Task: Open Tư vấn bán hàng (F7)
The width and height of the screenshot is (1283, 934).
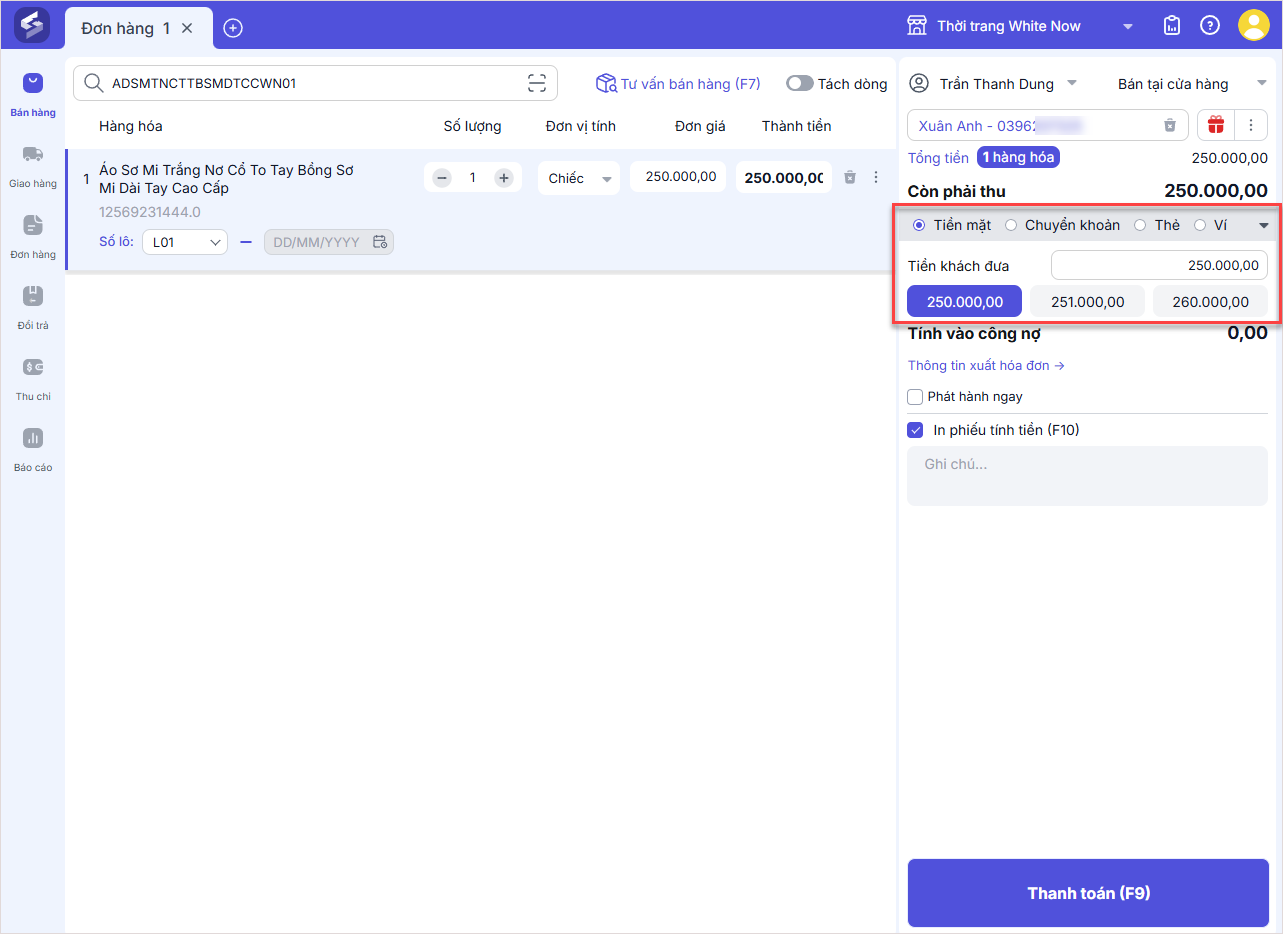Action: [678, 84]
